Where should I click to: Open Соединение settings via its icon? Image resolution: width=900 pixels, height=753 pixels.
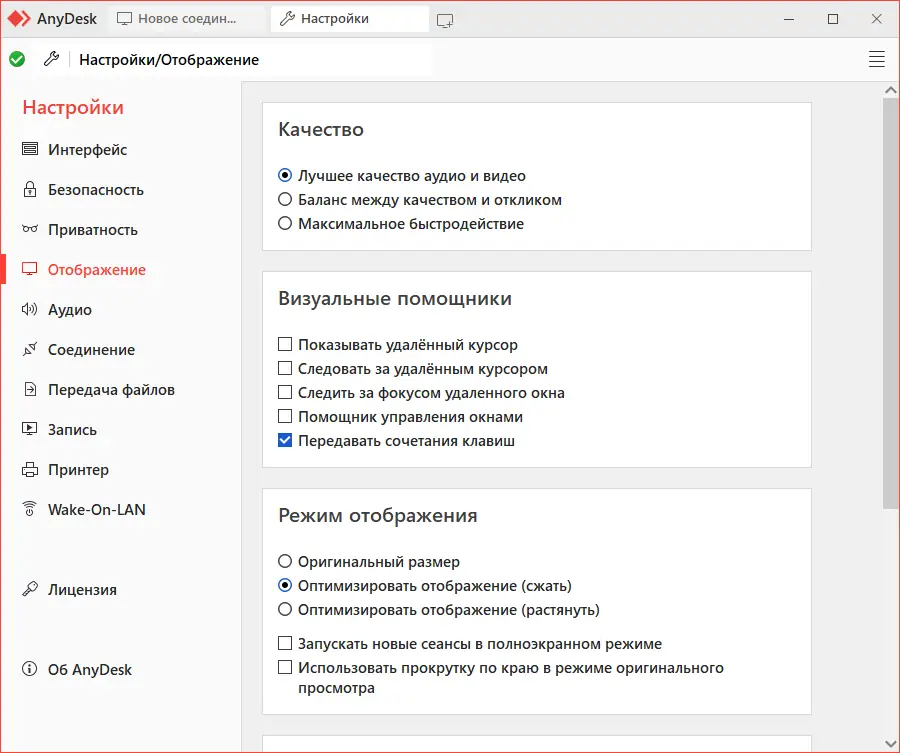click(30, 350)
